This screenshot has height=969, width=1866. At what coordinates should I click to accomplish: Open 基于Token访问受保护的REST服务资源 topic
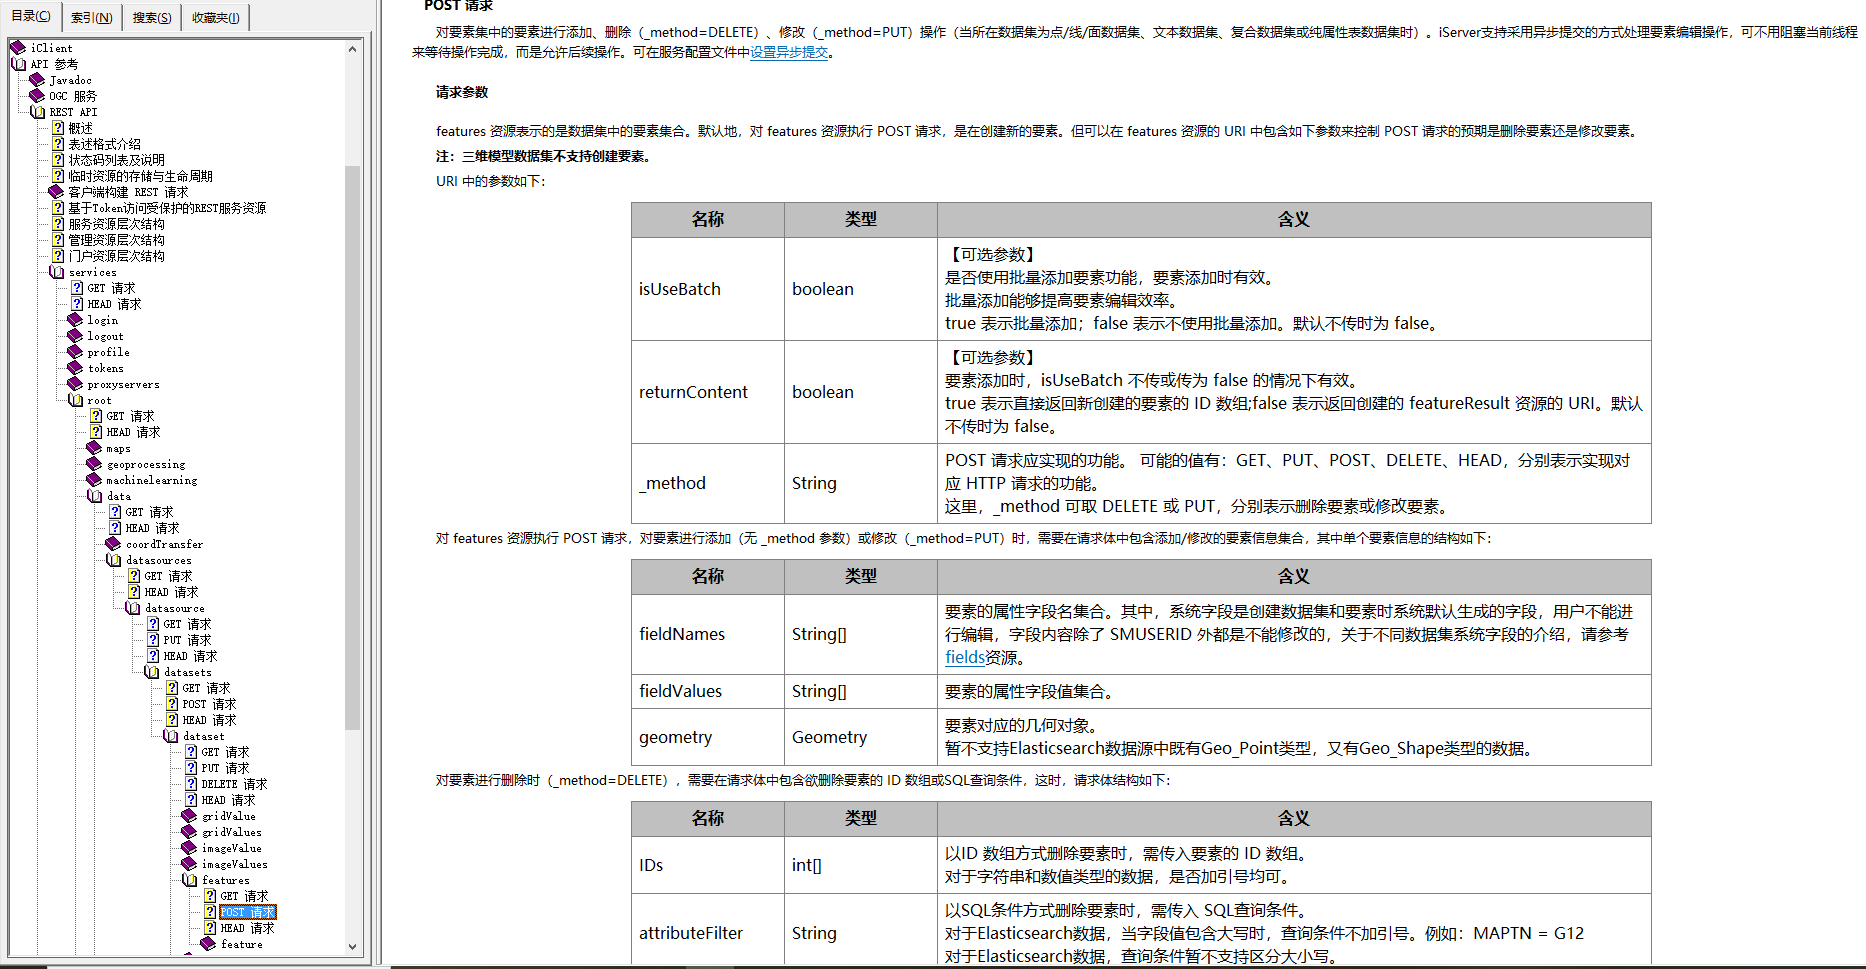tap(167, 208)
